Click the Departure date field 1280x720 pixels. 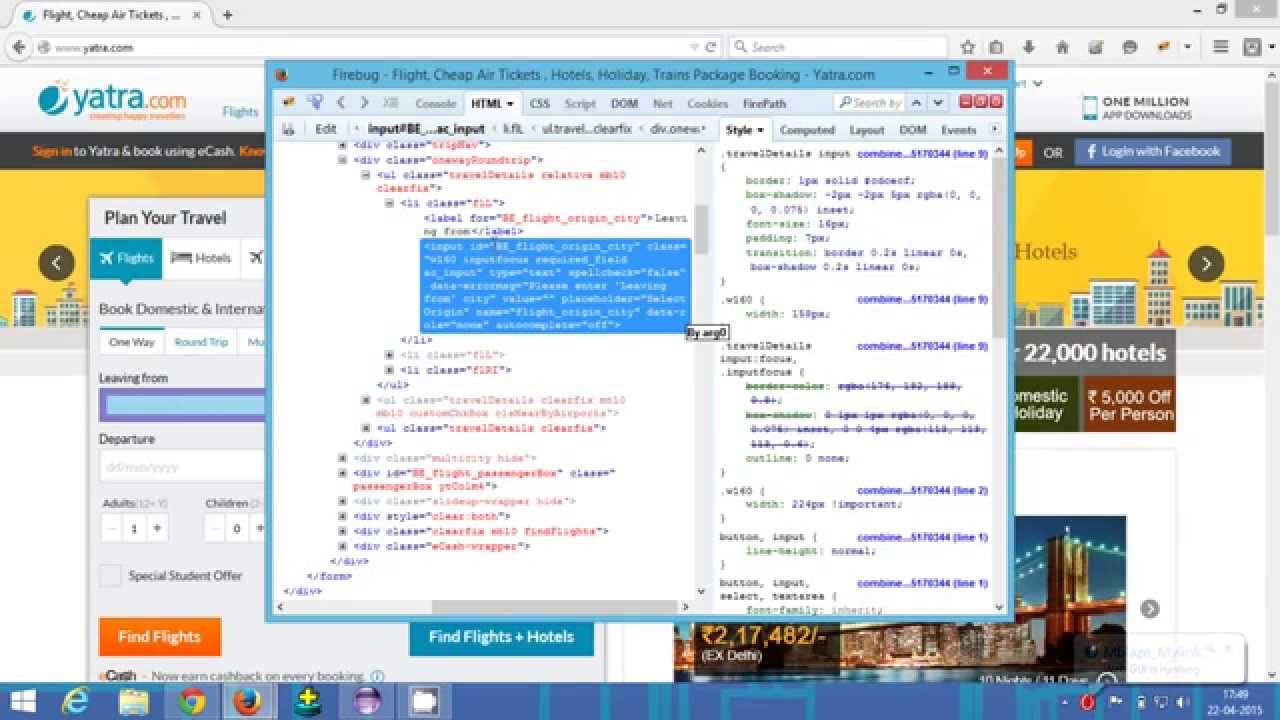point(184,466)
